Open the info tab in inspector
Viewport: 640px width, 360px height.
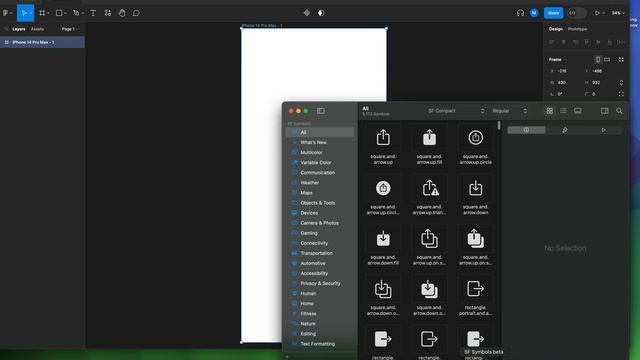tap(526, 130)
